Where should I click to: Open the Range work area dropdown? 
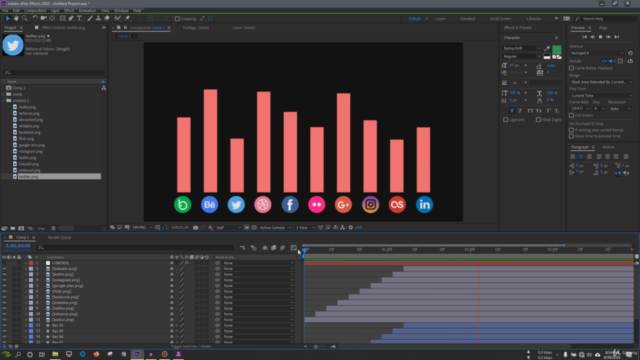point(601,82)
